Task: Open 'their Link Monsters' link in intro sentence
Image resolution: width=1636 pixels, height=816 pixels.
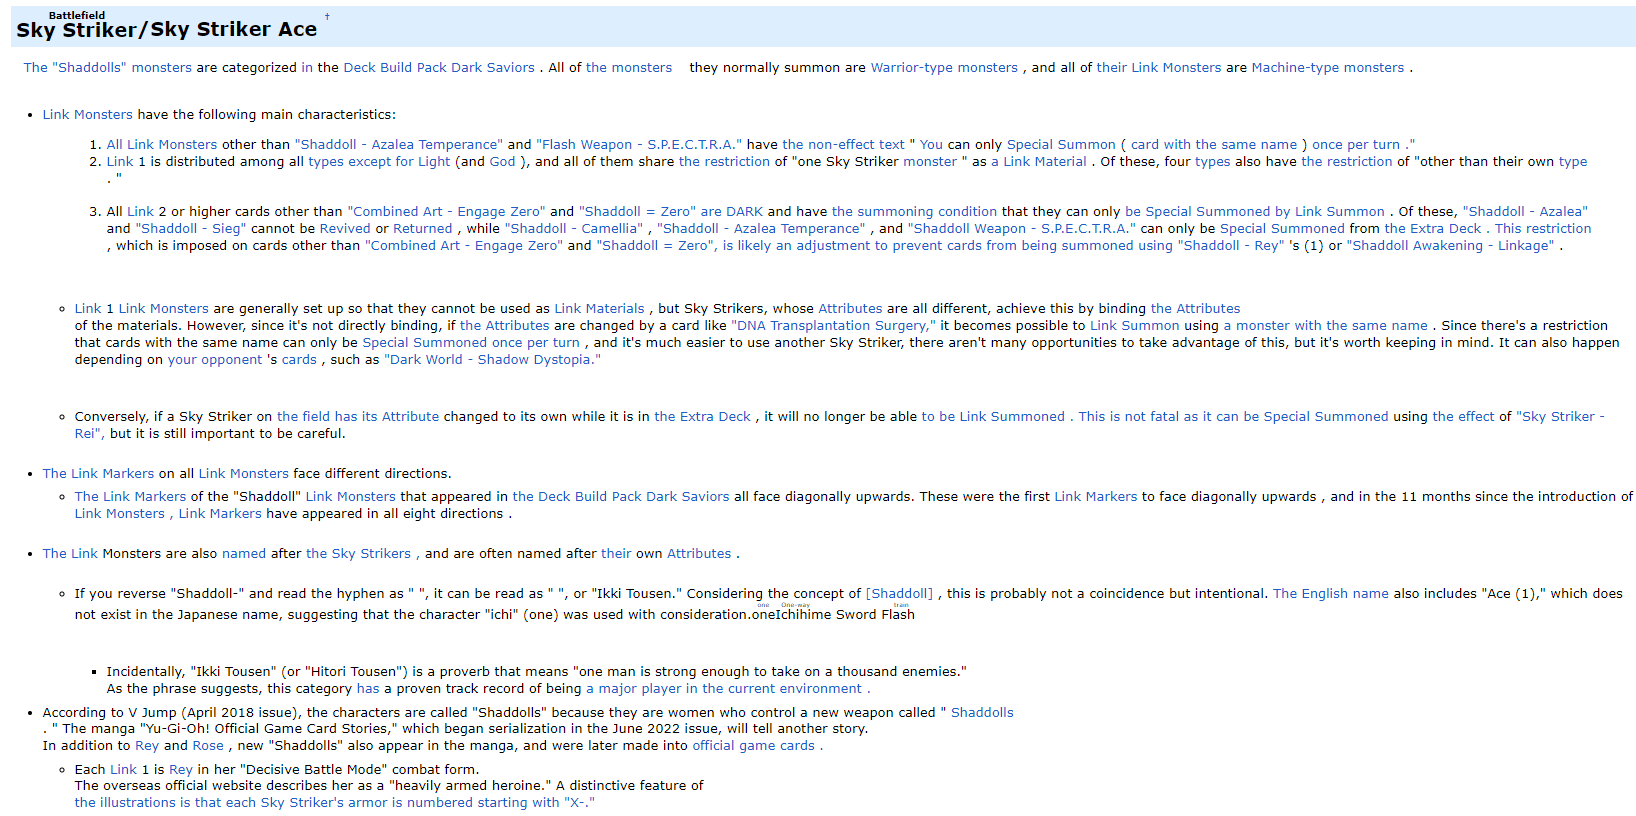Action: point(1159,68)
